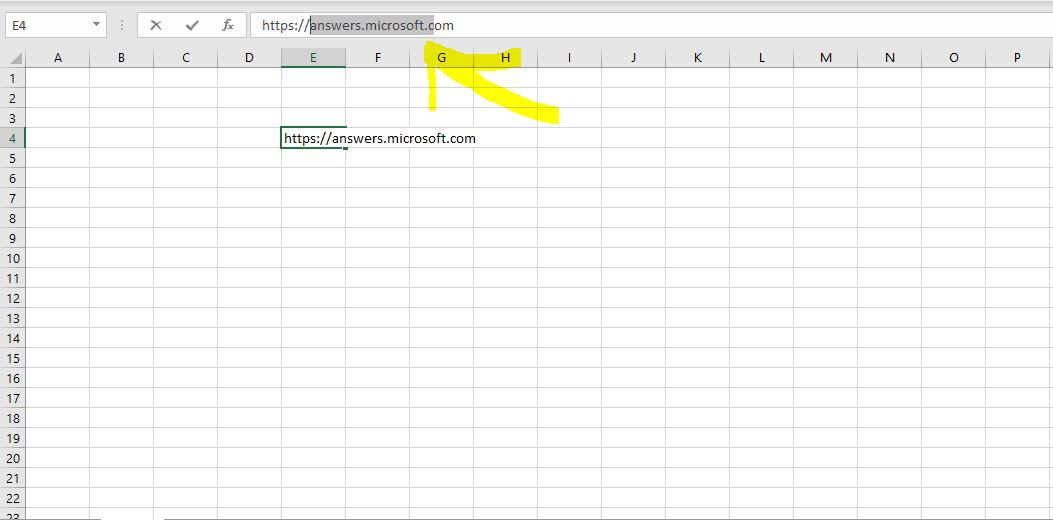Select row 4 header
1053x520 pixels.
point(12,138)
